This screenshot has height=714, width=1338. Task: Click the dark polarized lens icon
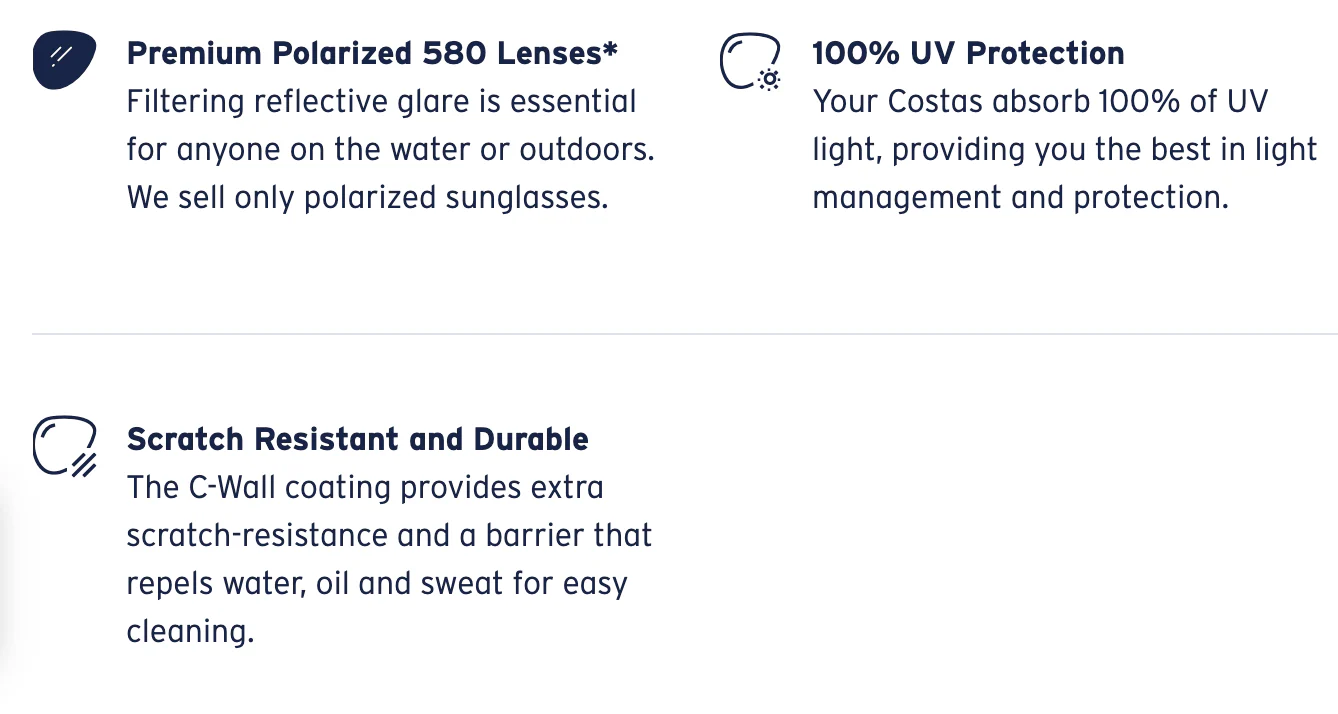64,60
